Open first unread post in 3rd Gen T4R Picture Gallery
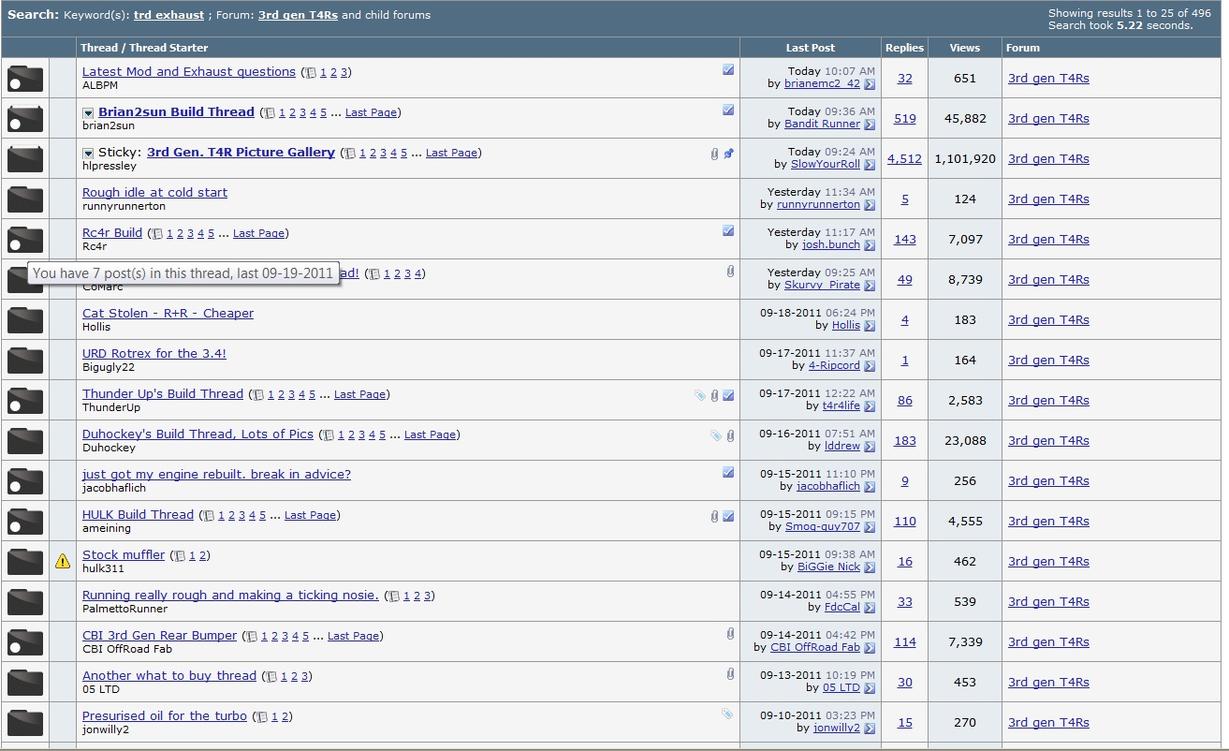 coord(88,153)
